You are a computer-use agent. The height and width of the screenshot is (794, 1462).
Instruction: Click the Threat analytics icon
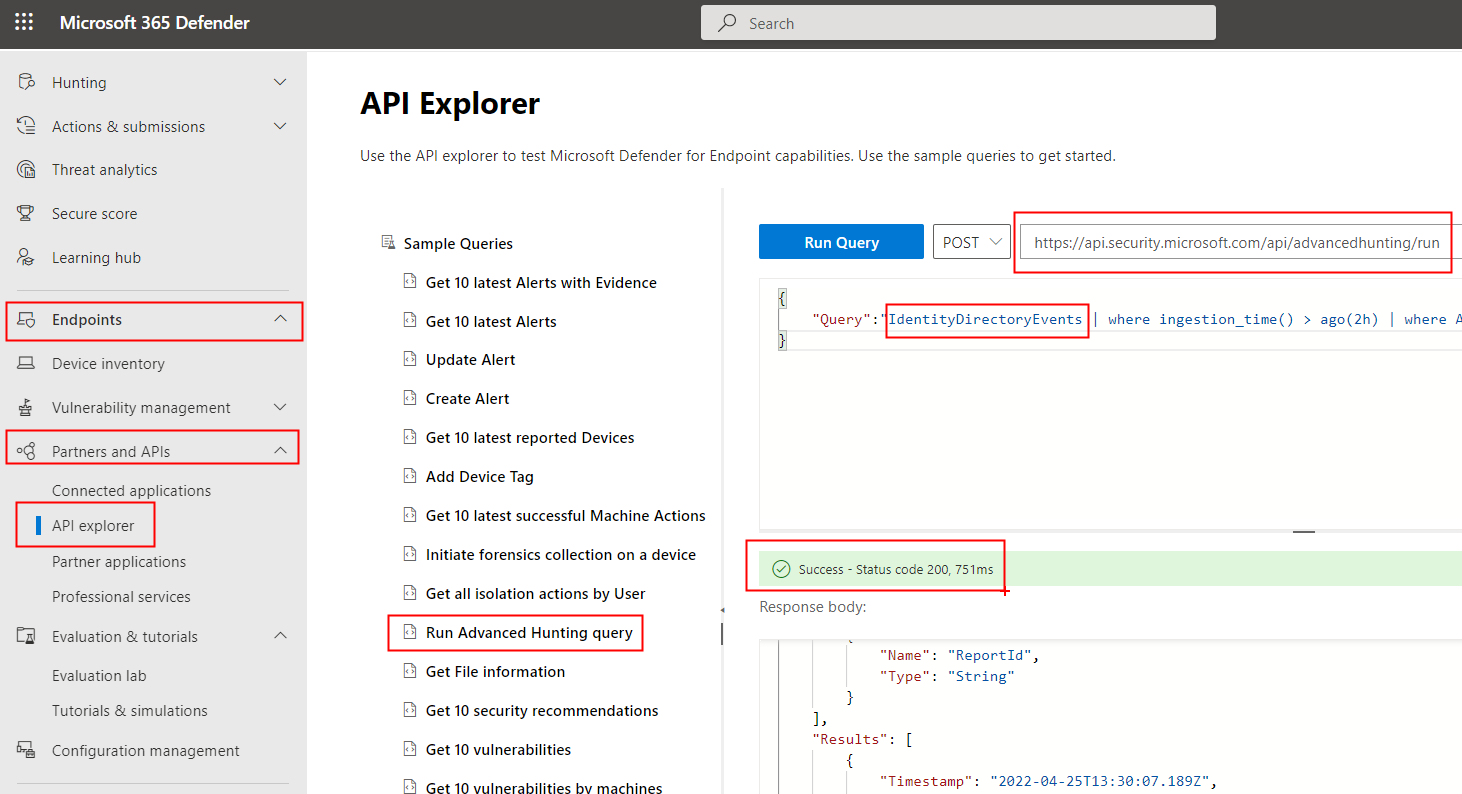point(27,169)
